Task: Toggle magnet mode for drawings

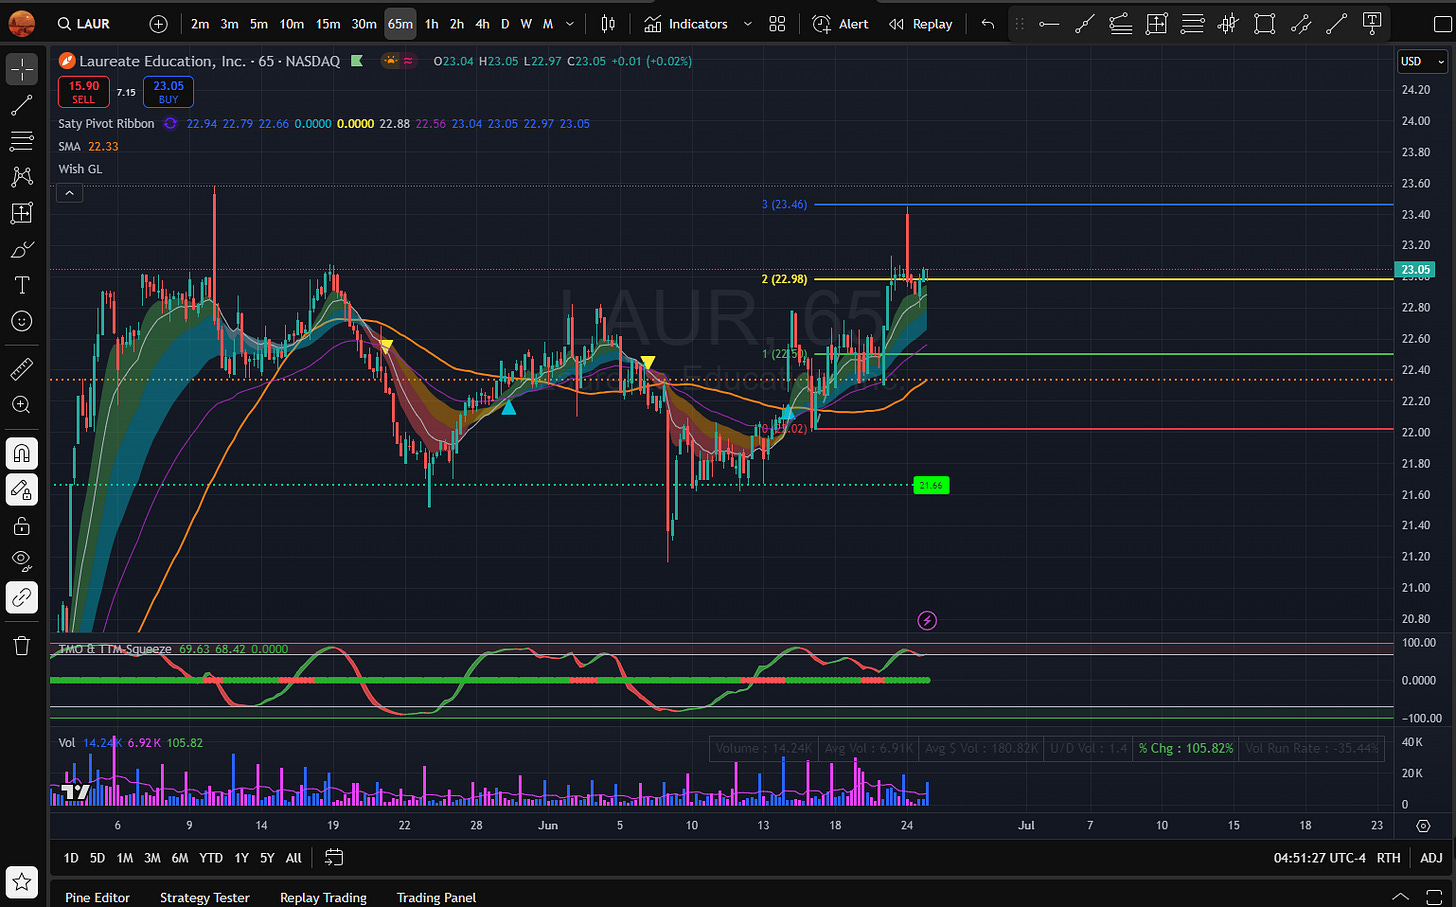Action: point(22,454)
